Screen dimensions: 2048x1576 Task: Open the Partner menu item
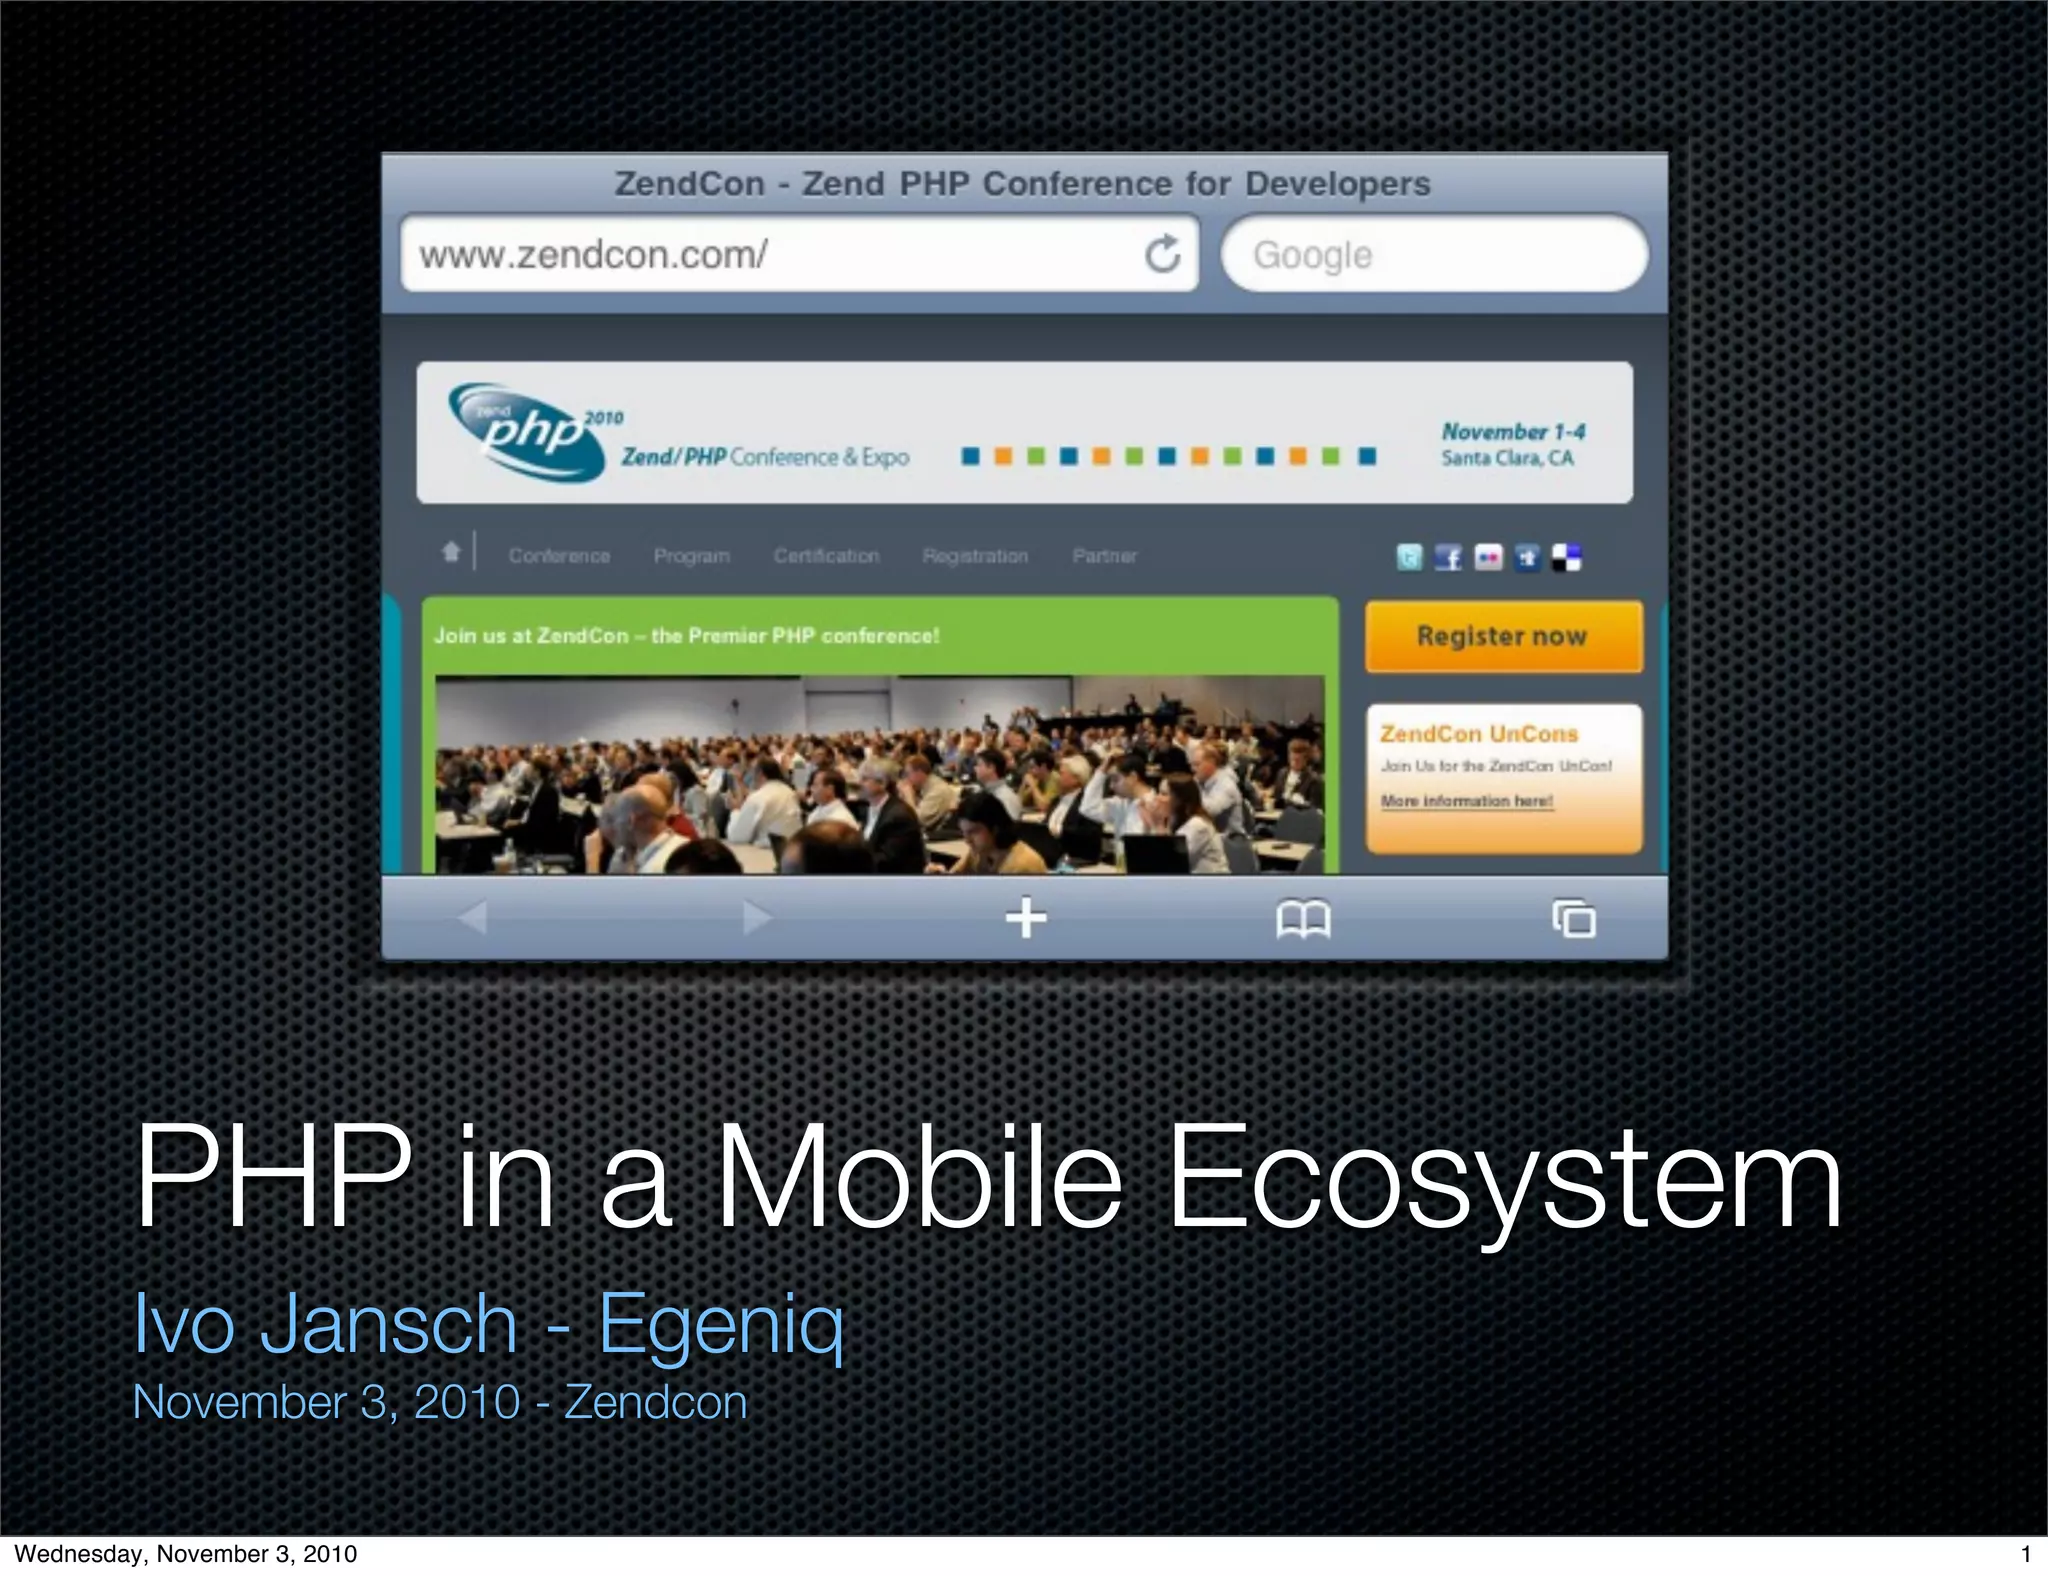[x=1105, y=556]
